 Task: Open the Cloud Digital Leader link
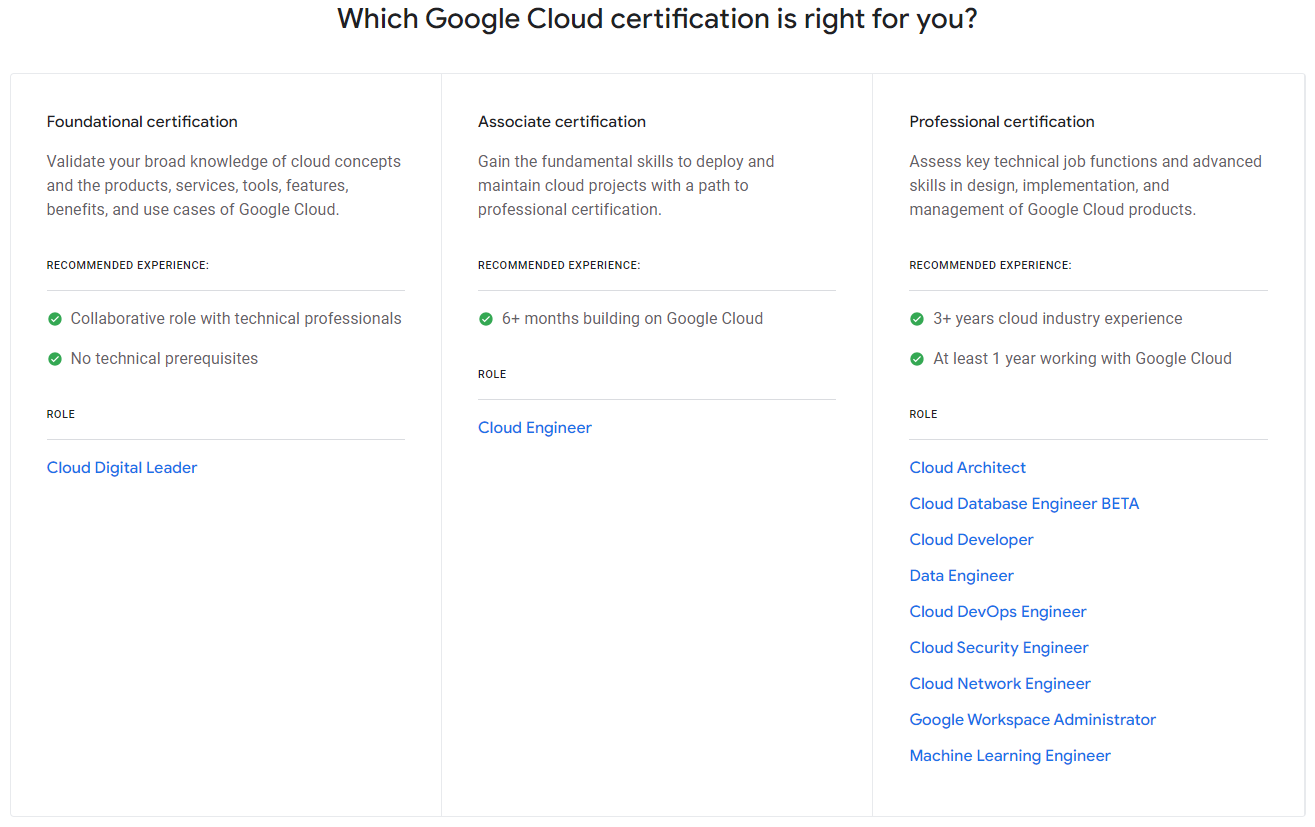pyautogui.click(x=122, y=467)
